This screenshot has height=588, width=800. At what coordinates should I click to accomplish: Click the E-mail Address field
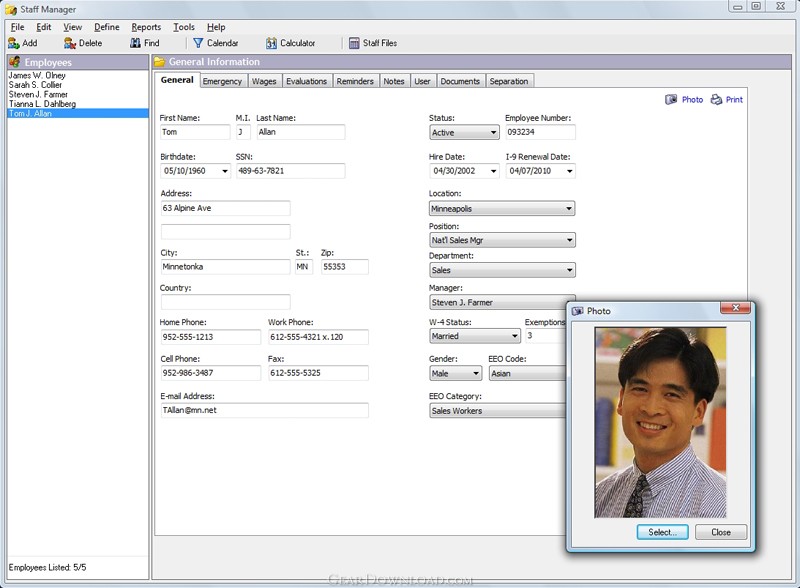264,411
